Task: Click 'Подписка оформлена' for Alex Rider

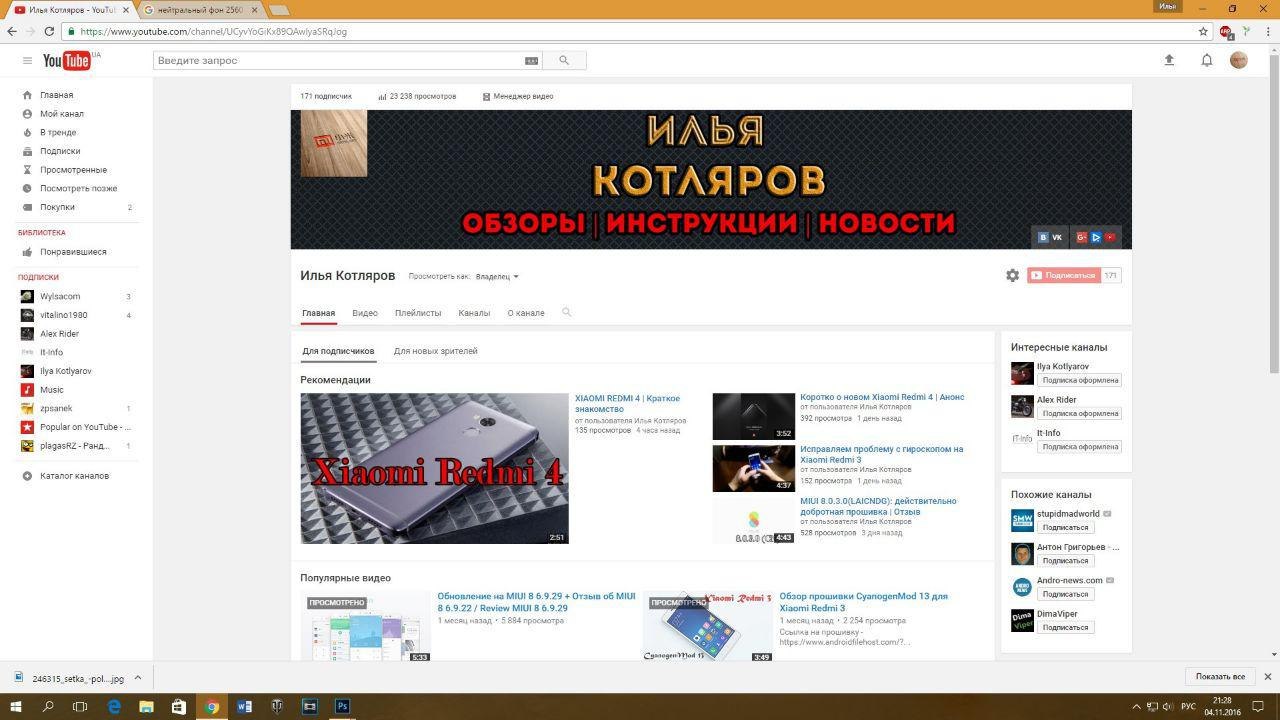Action: tap(1079, 413)
